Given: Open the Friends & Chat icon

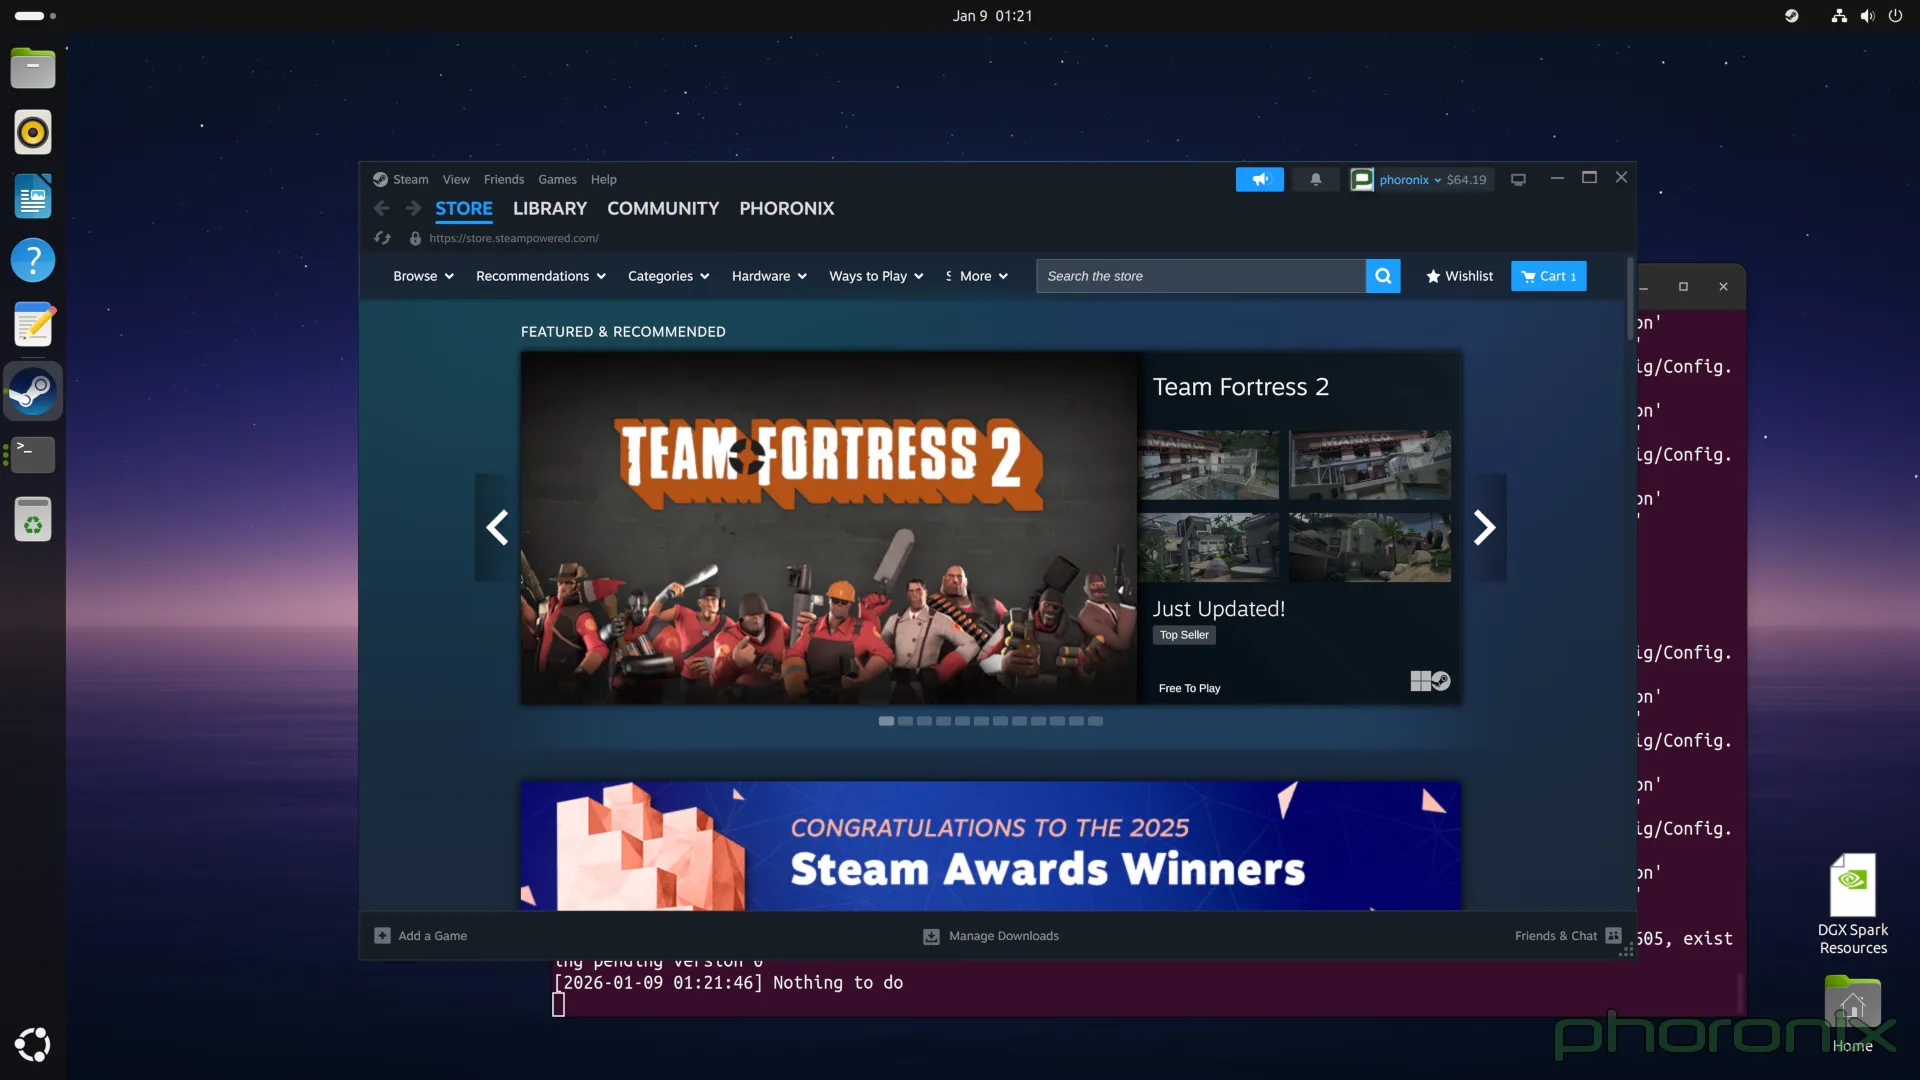Looking at the screenshot, I should [x=1612, y=936].
